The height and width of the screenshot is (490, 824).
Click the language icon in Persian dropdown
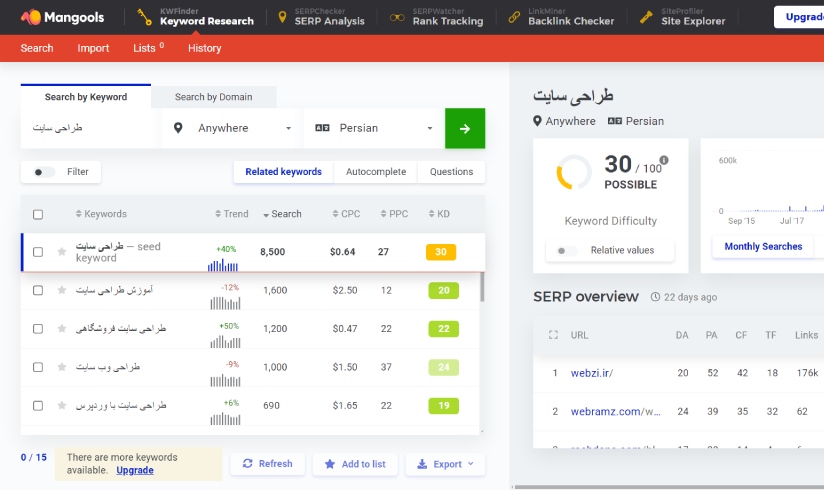coord(322,128)
